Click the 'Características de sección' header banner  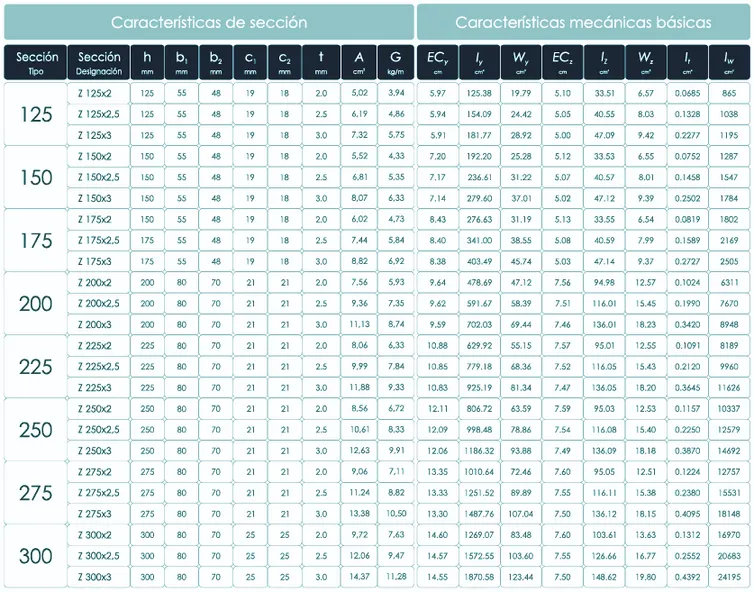(209, 22)
